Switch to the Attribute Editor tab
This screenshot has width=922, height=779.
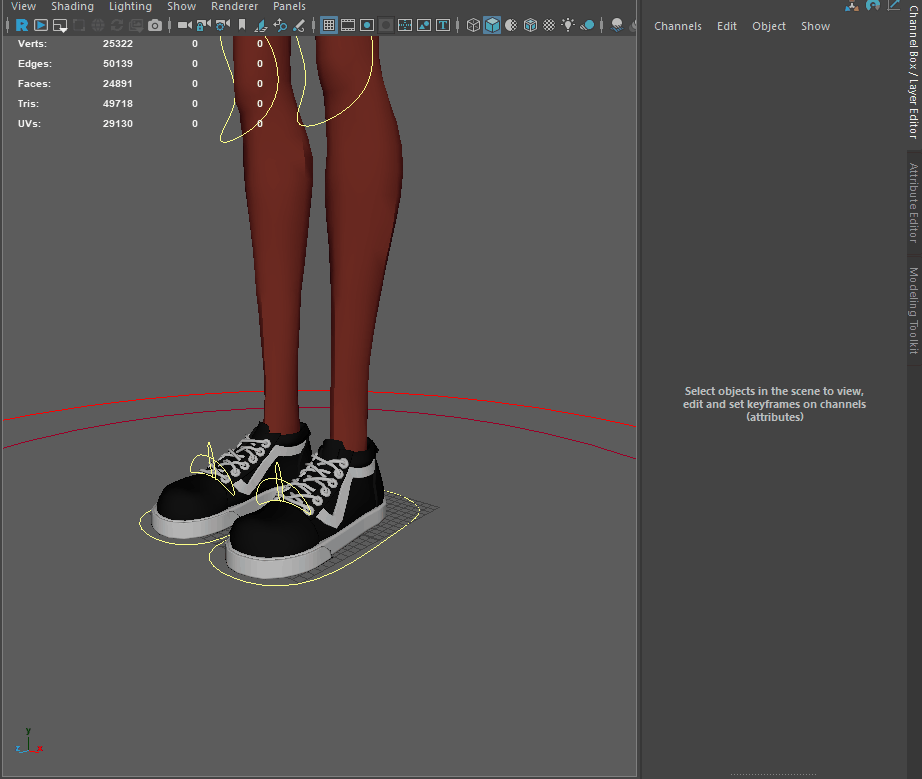tap(911, 202)
